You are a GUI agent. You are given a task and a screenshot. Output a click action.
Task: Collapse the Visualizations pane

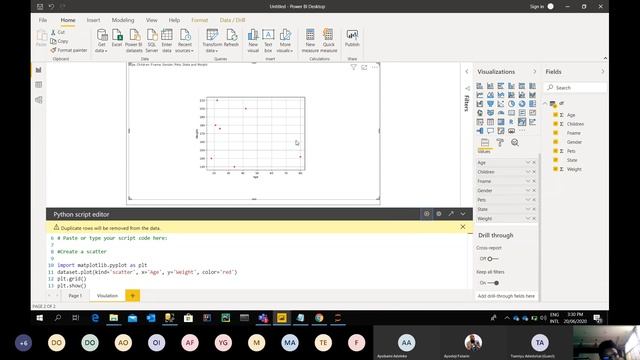tap(535, 71)
